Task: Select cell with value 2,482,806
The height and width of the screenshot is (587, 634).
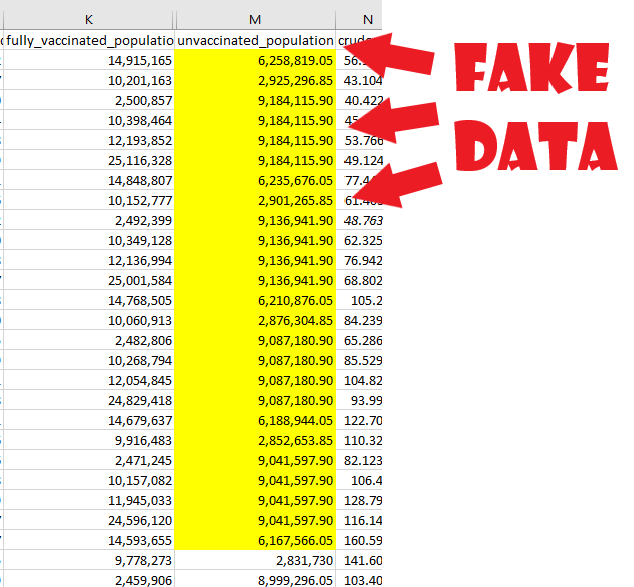Action: point(89,340)
